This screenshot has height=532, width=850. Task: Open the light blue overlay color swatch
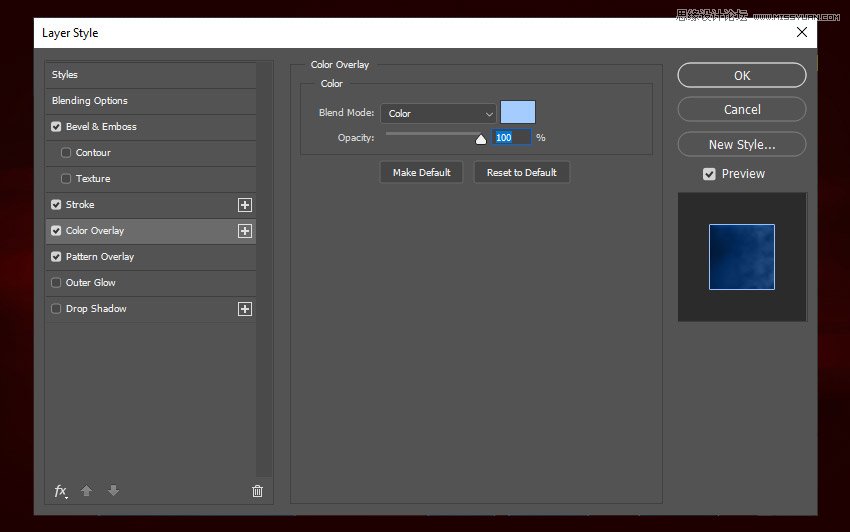(517, 113)
